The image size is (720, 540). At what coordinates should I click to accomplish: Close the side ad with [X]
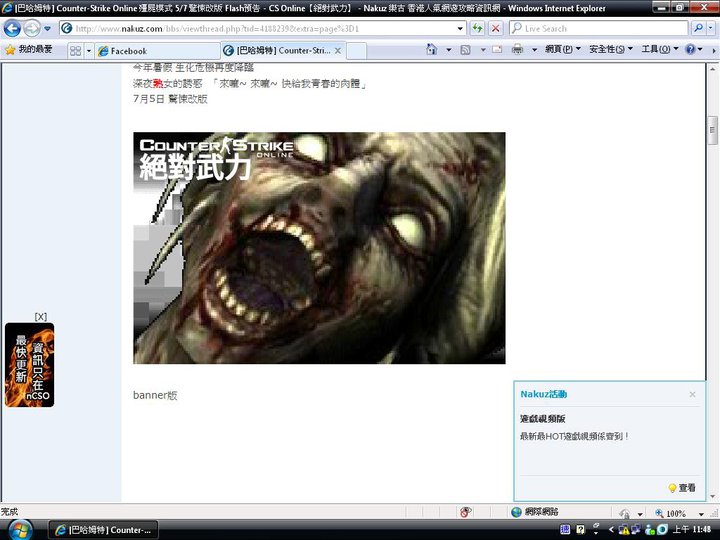(x=40, y=317)
